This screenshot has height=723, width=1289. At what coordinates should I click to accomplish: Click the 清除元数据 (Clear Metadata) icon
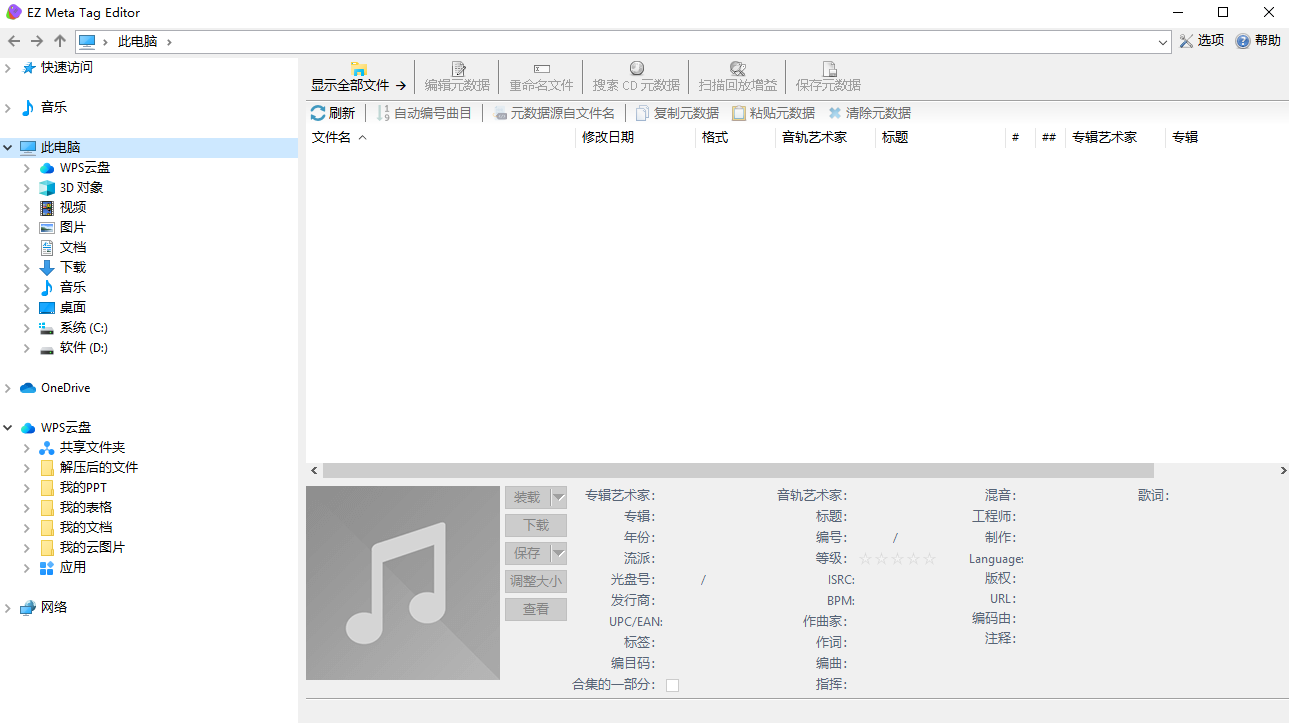coord(871,112)
